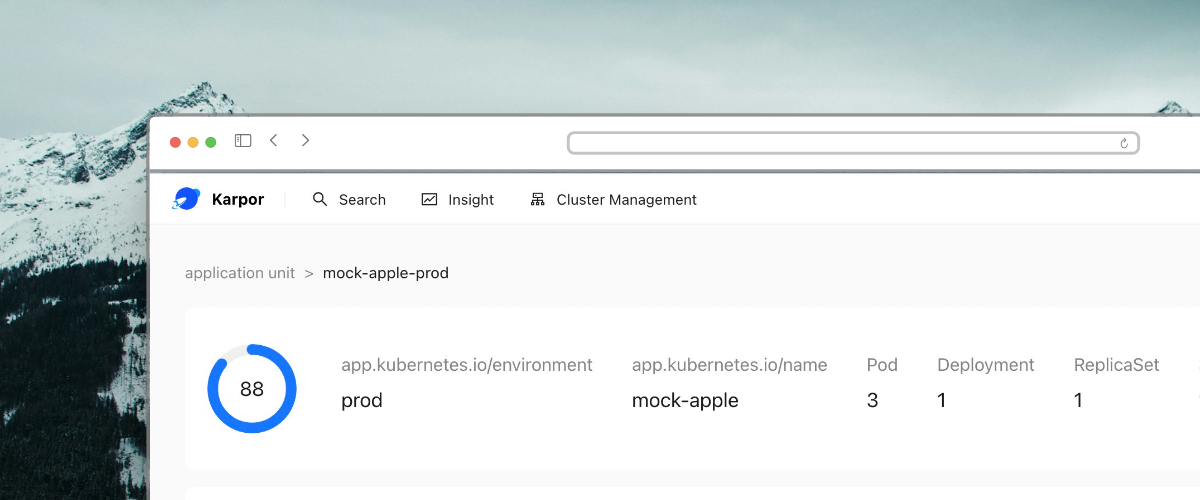Minimize the window using the yellow button
The width and height of the screenshot is (1200, 500).
[x=193, y=142]
